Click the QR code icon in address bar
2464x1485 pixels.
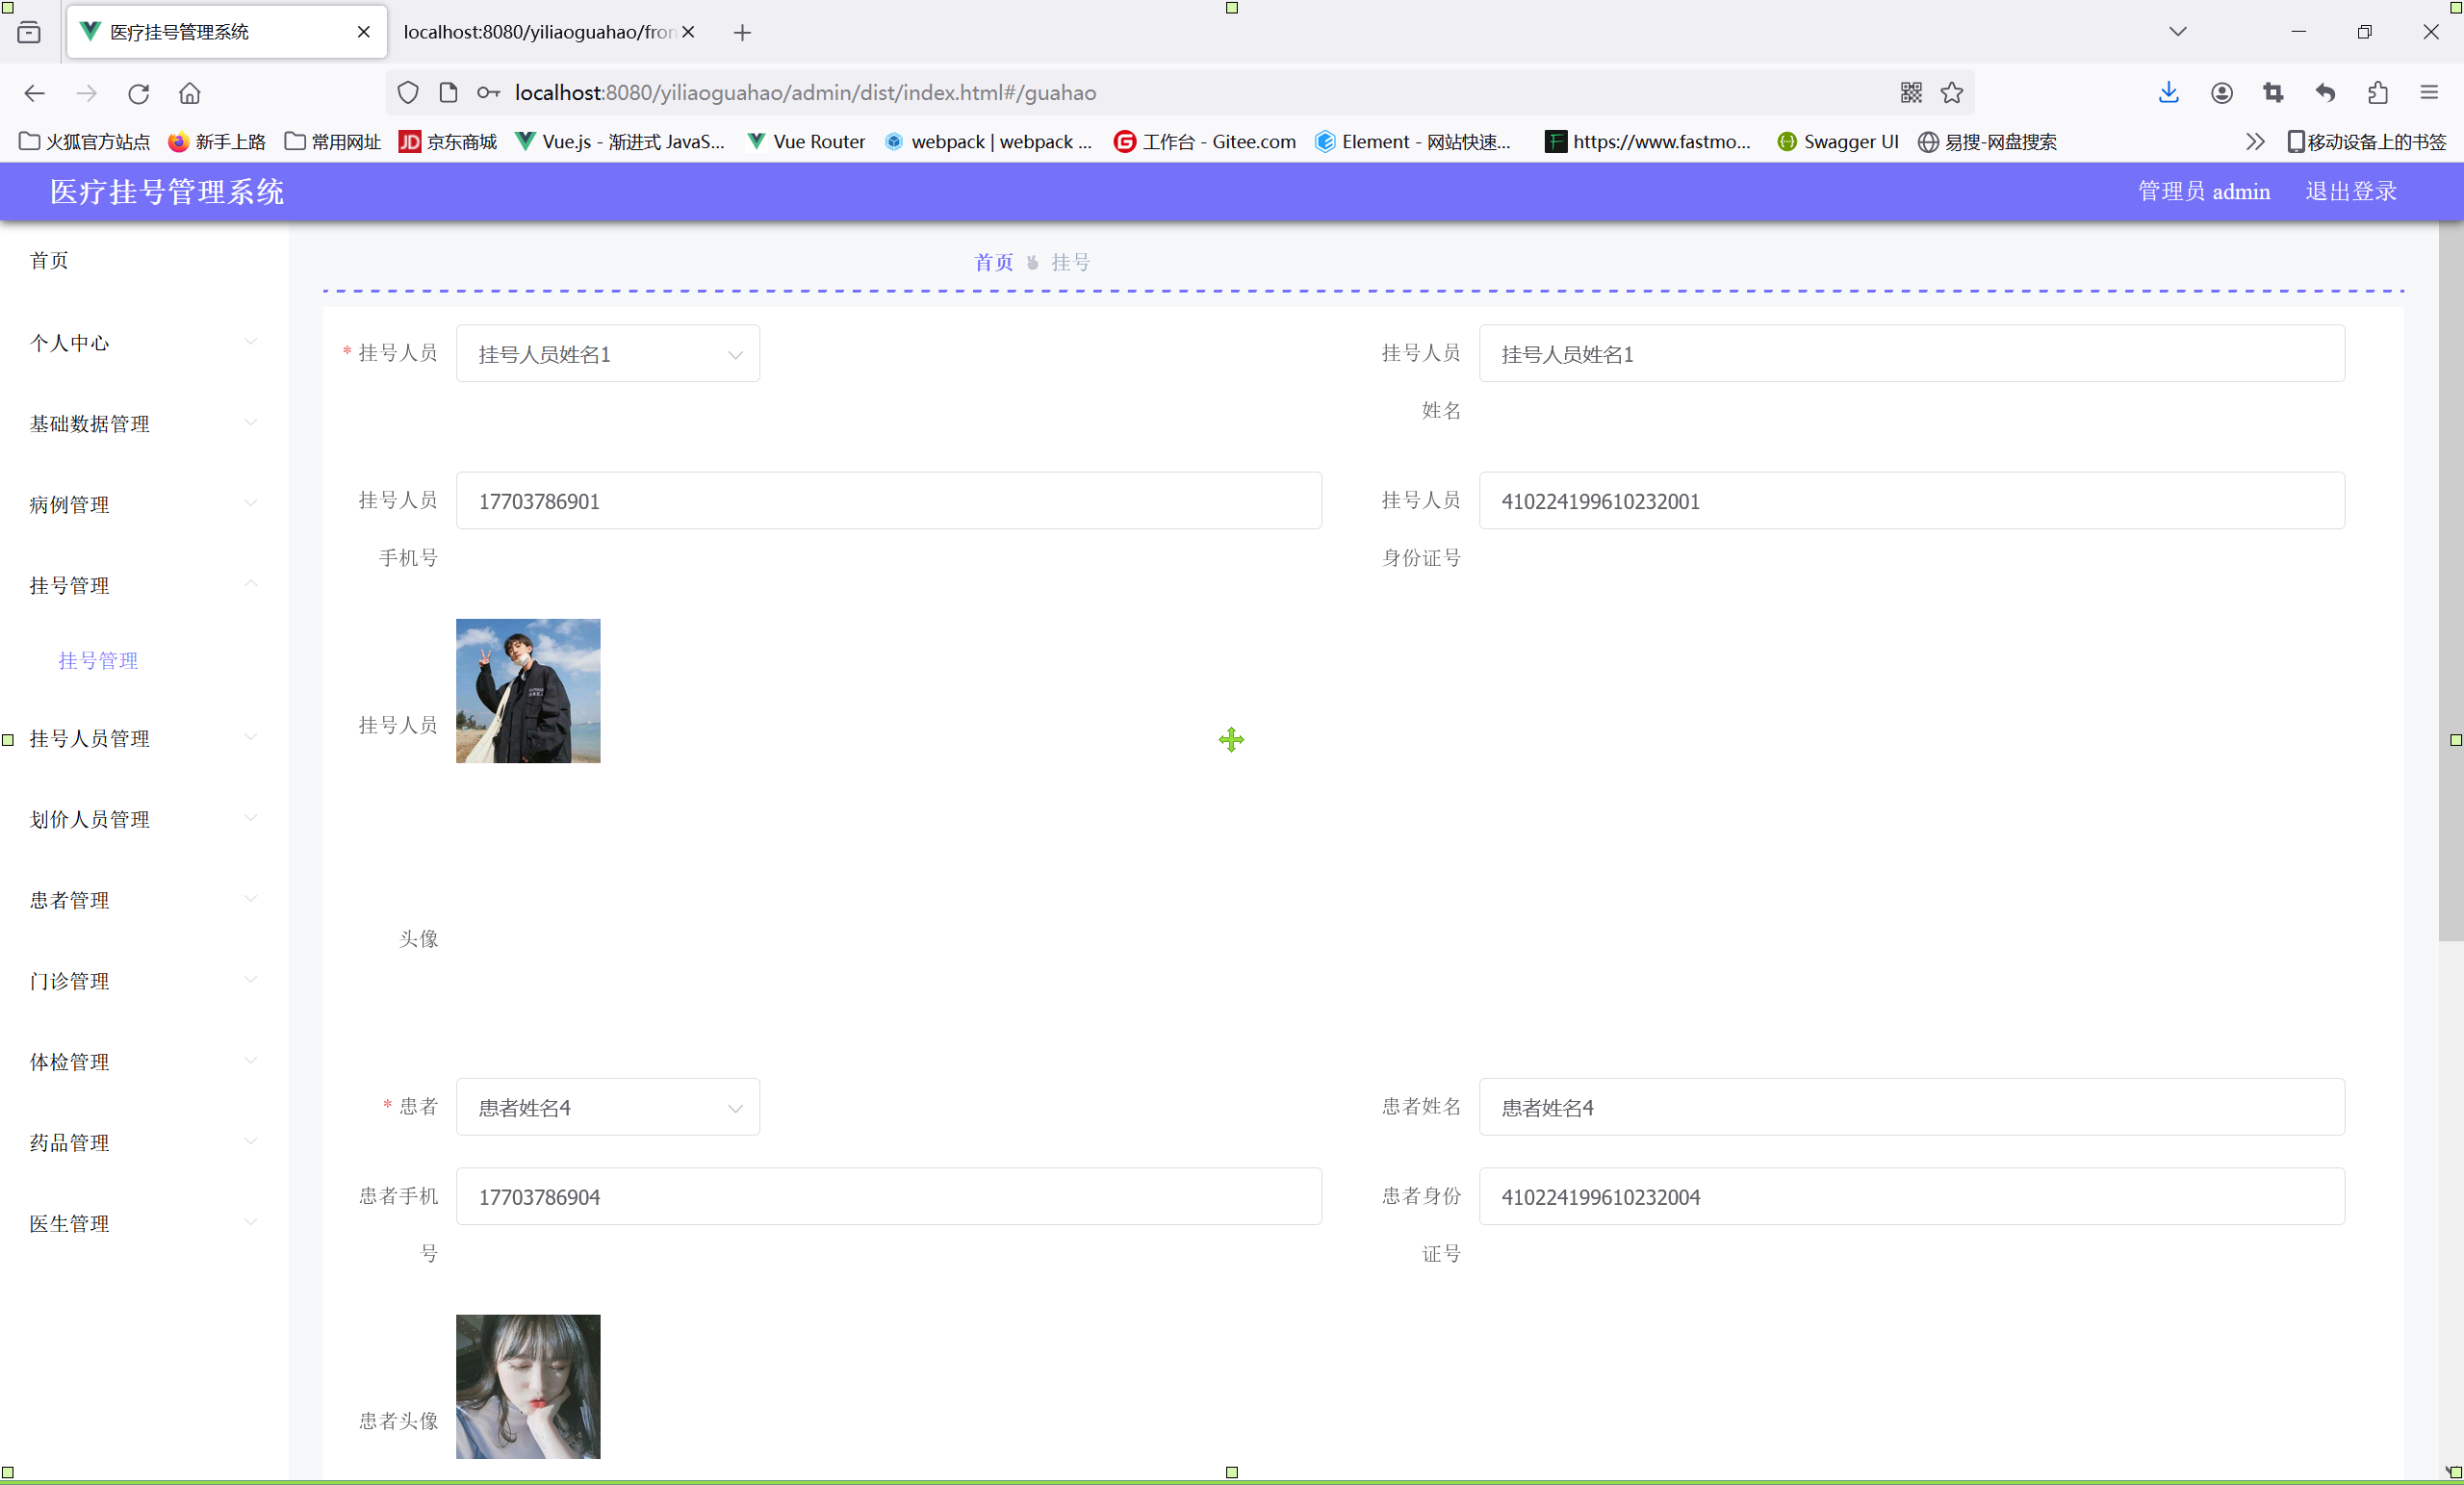click(x=1910, y=93)
